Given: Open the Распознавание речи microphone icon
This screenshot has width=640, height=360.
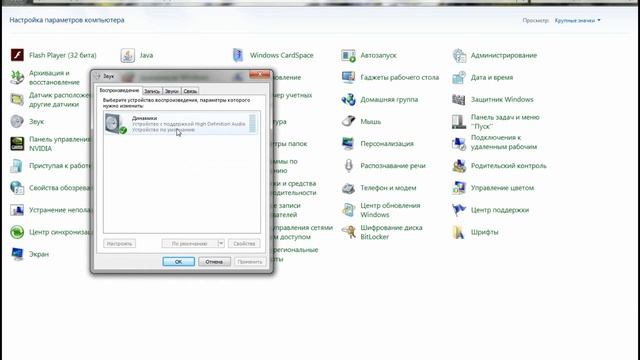Looking at the screenshot, I should point(348,166).
